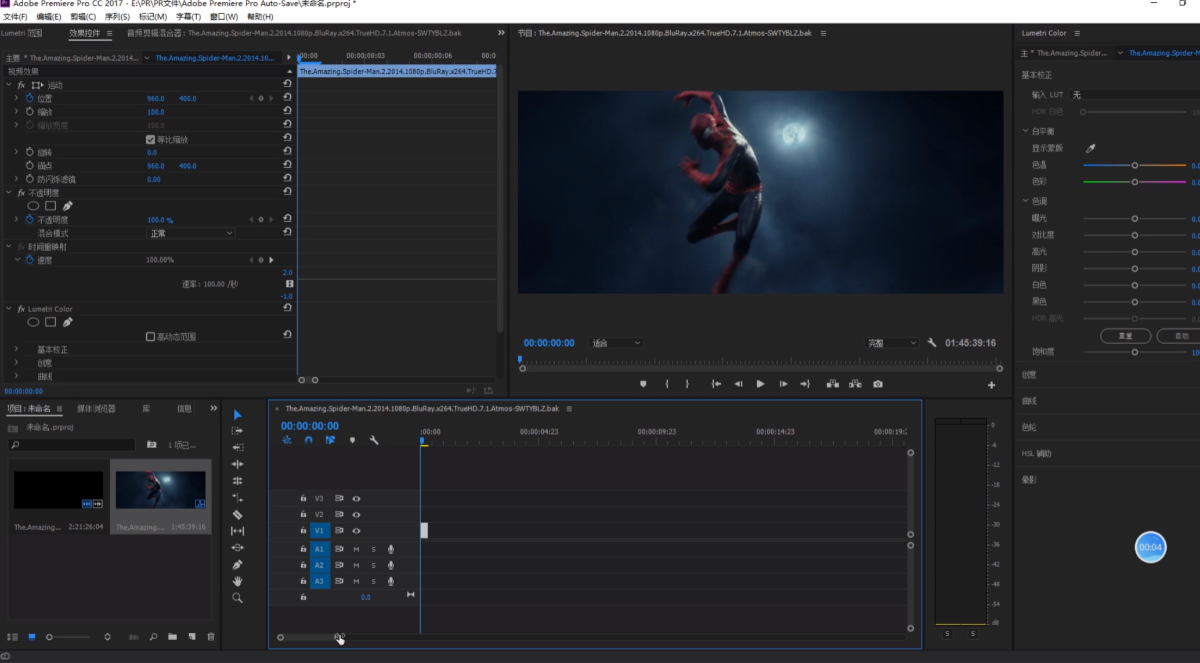This screenshot has height=663, width=1200.
Task: Choose the Zoom magnifier tool
Action: click(x=237, y=598)
